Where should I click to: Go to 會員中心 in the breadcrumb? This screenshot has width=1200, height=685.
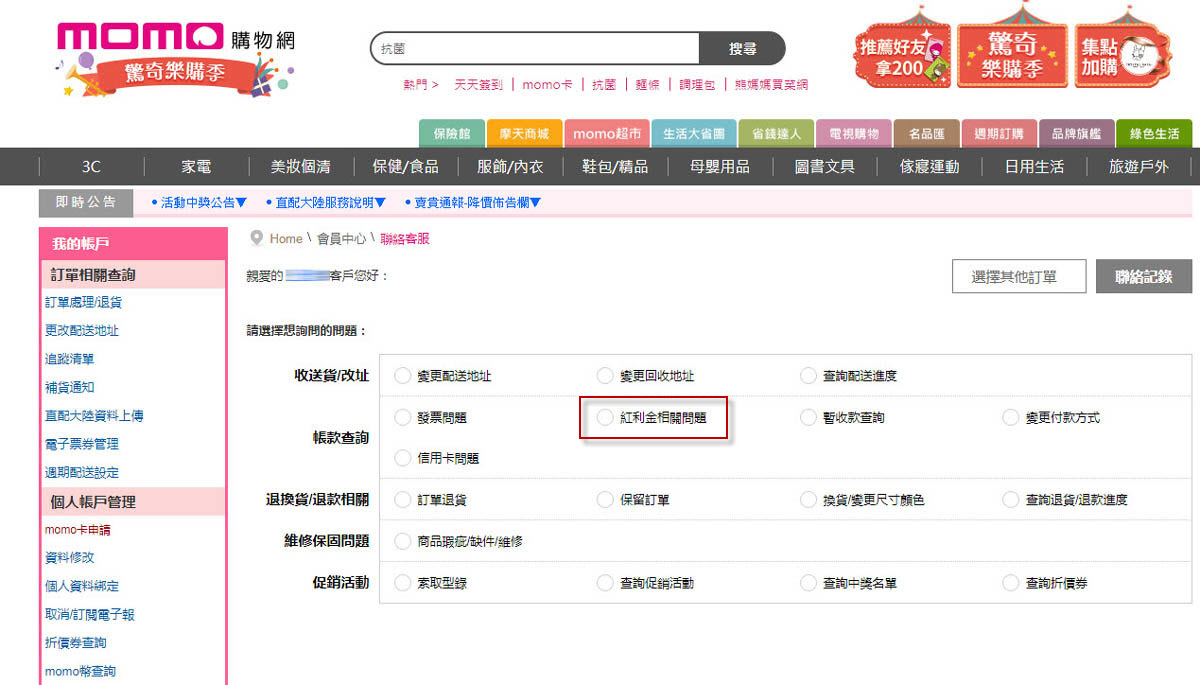[x=342, y=239]
